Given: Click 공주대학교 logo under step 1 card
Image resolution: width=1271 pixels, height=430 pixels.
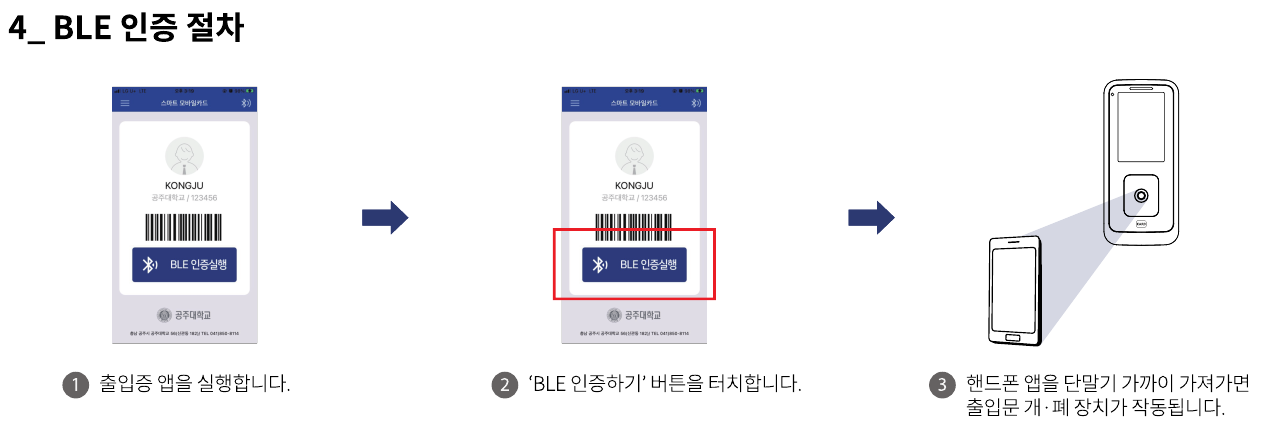Looking at the screenshot, I should (x=185, y=314).
